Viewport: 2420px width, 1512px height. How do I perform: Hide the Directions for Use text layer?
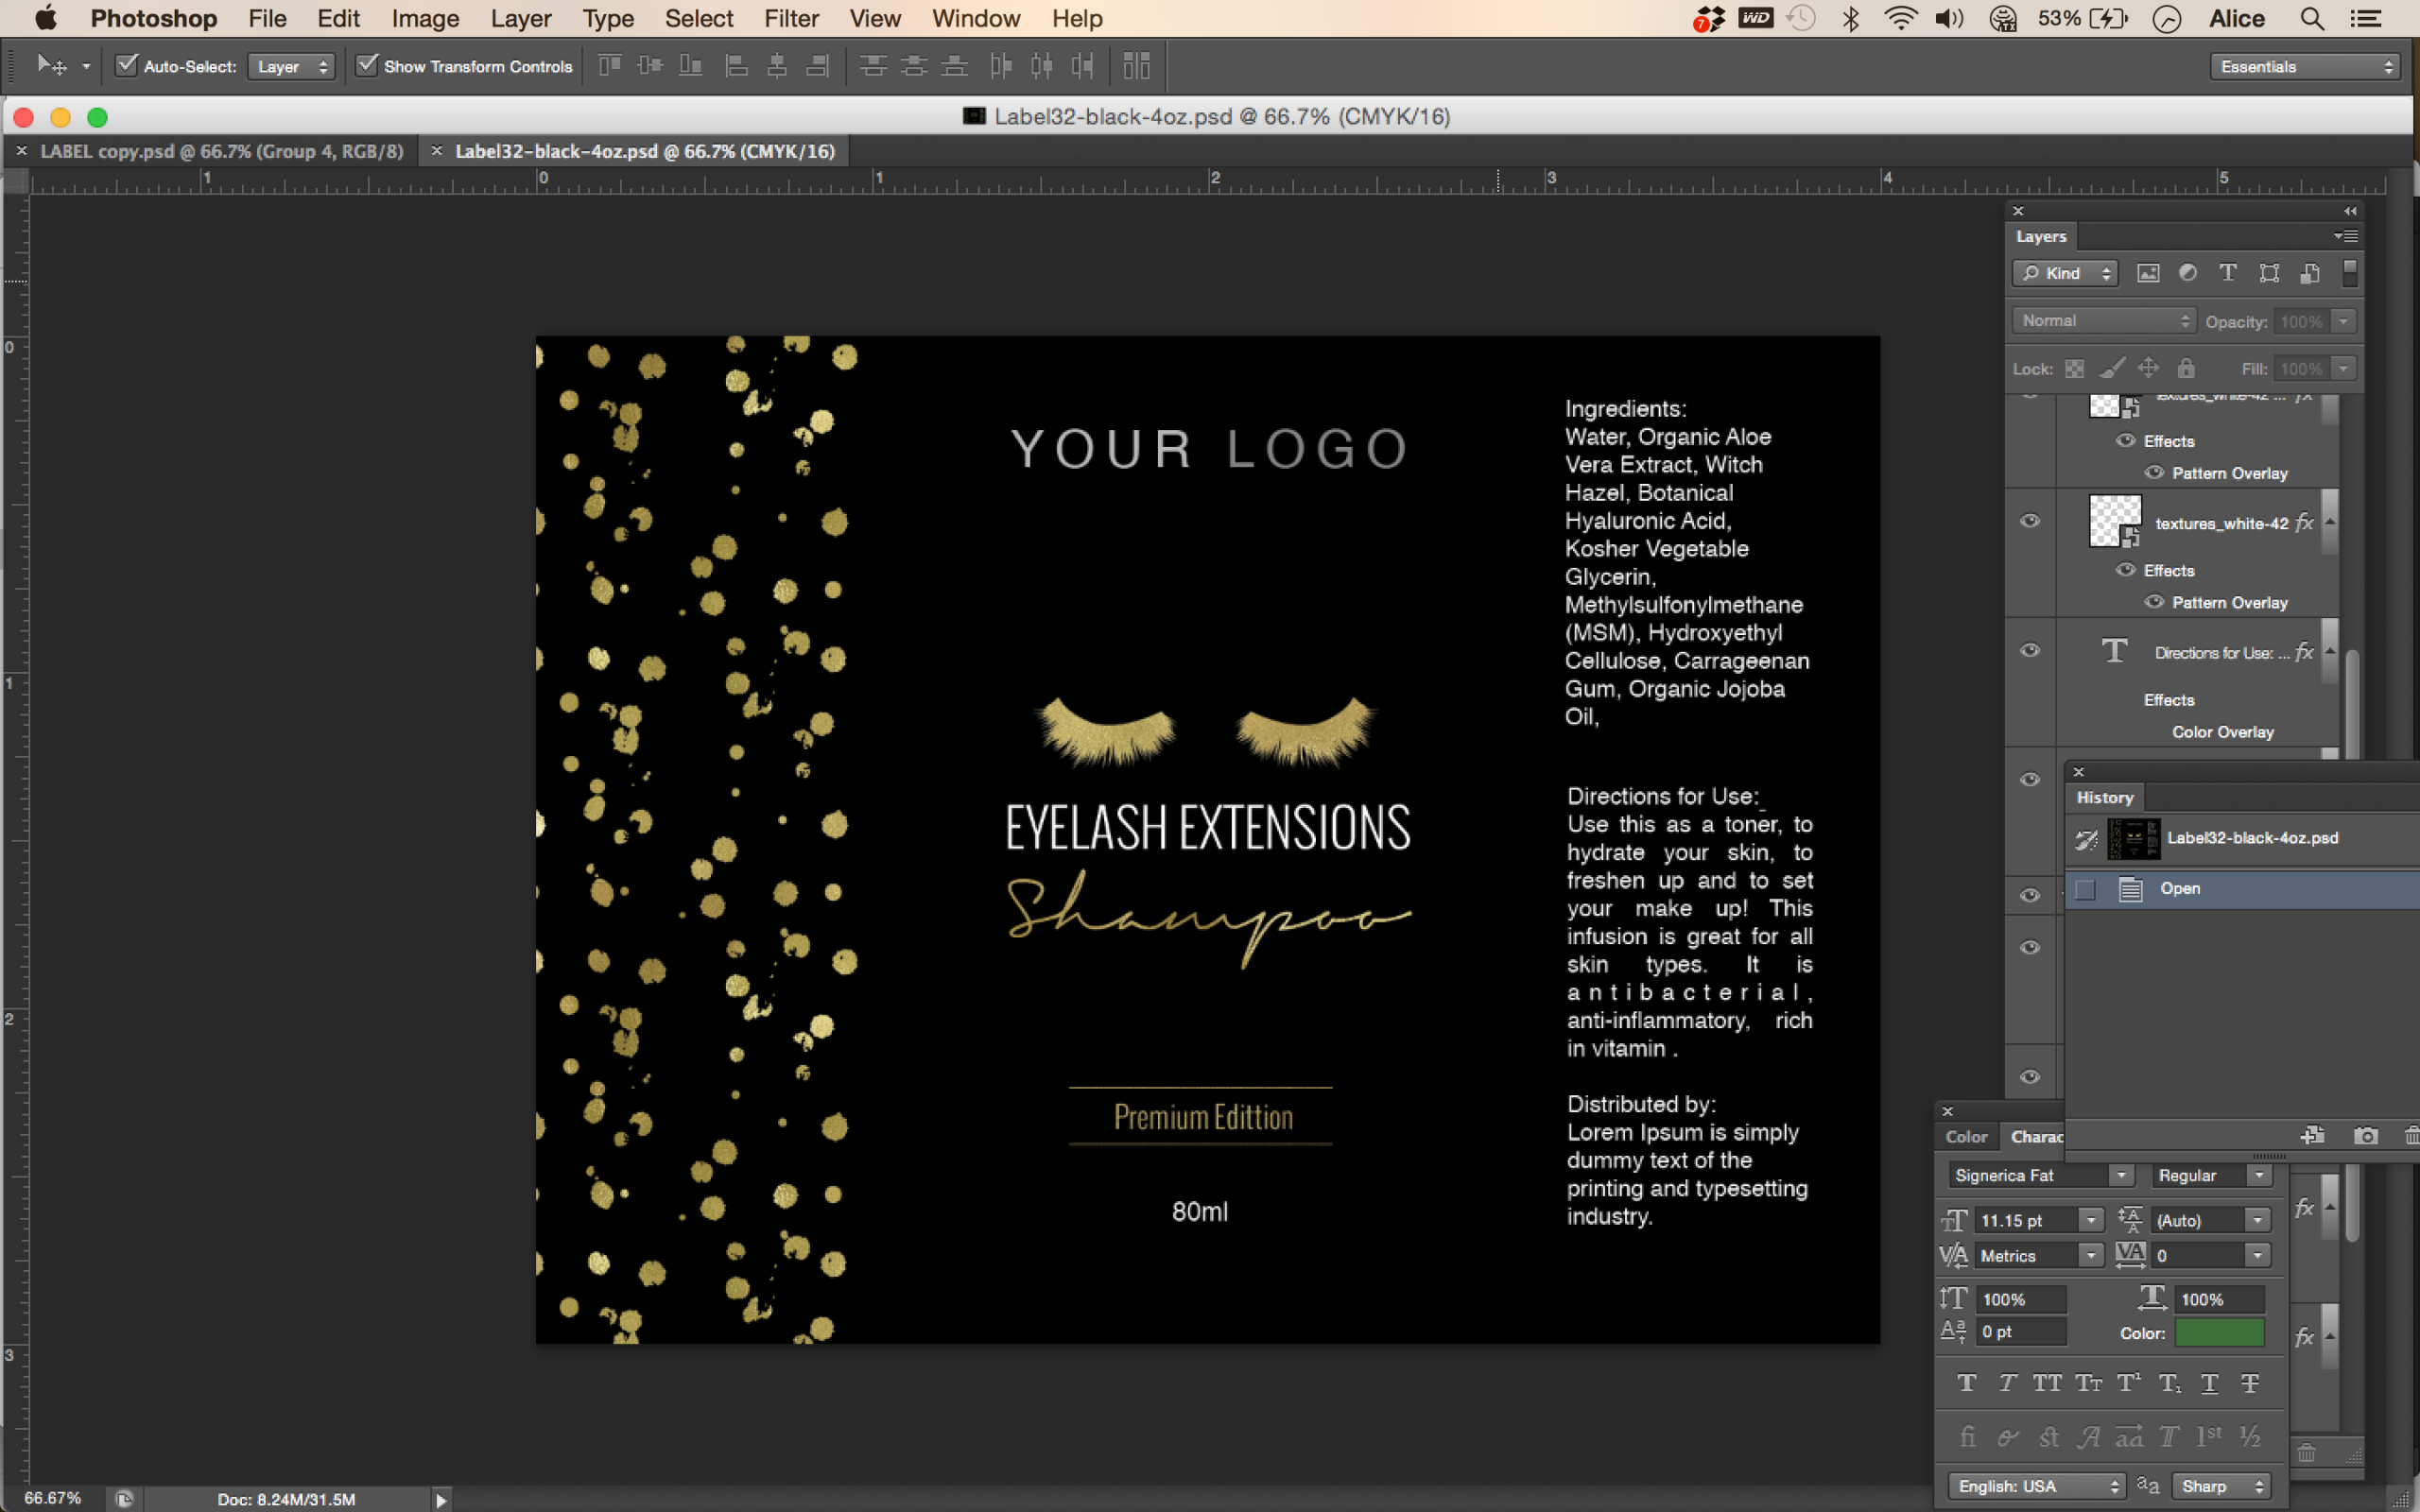coord(2030,650)
